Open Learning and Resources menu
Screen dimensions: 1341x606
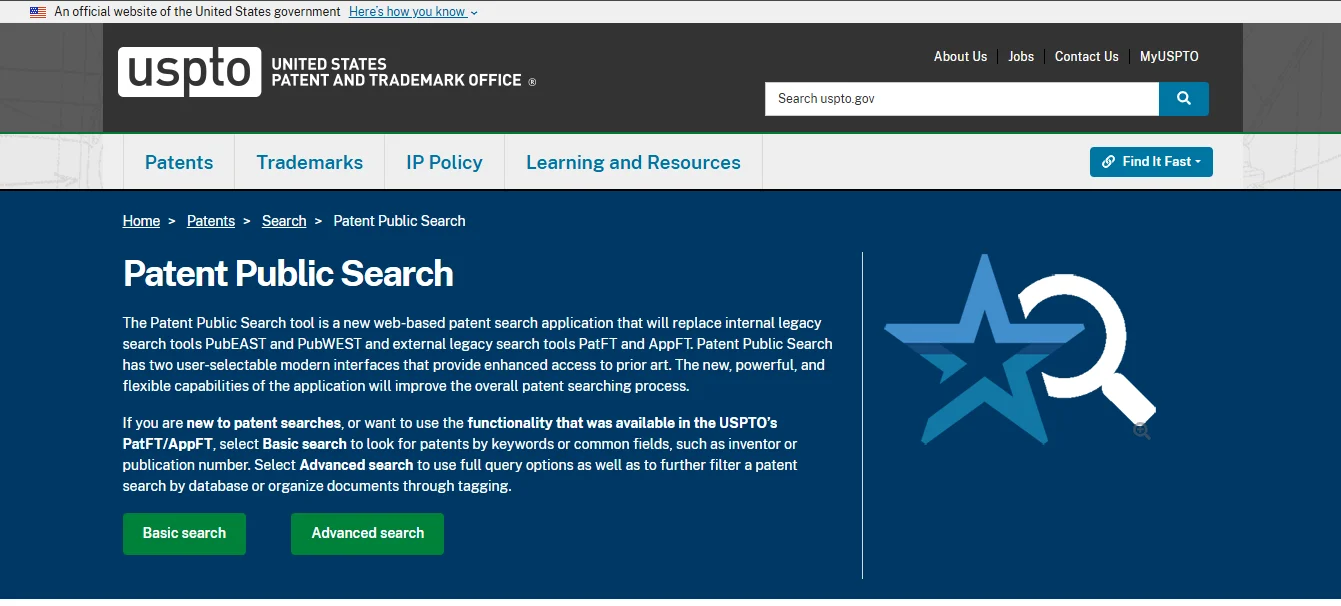(633, 162)
